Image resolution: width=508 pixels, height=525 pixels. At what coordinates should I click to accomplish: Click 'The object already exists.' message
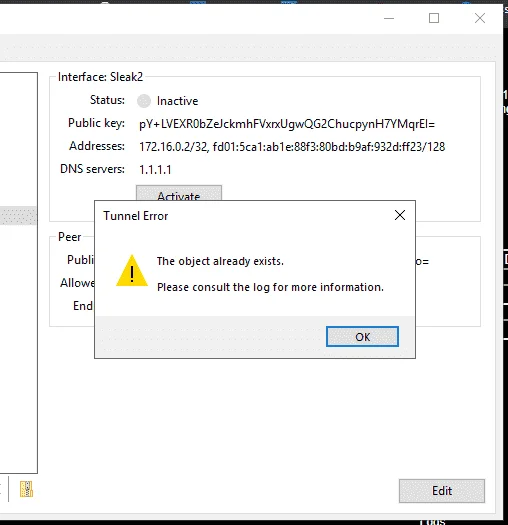220,261
